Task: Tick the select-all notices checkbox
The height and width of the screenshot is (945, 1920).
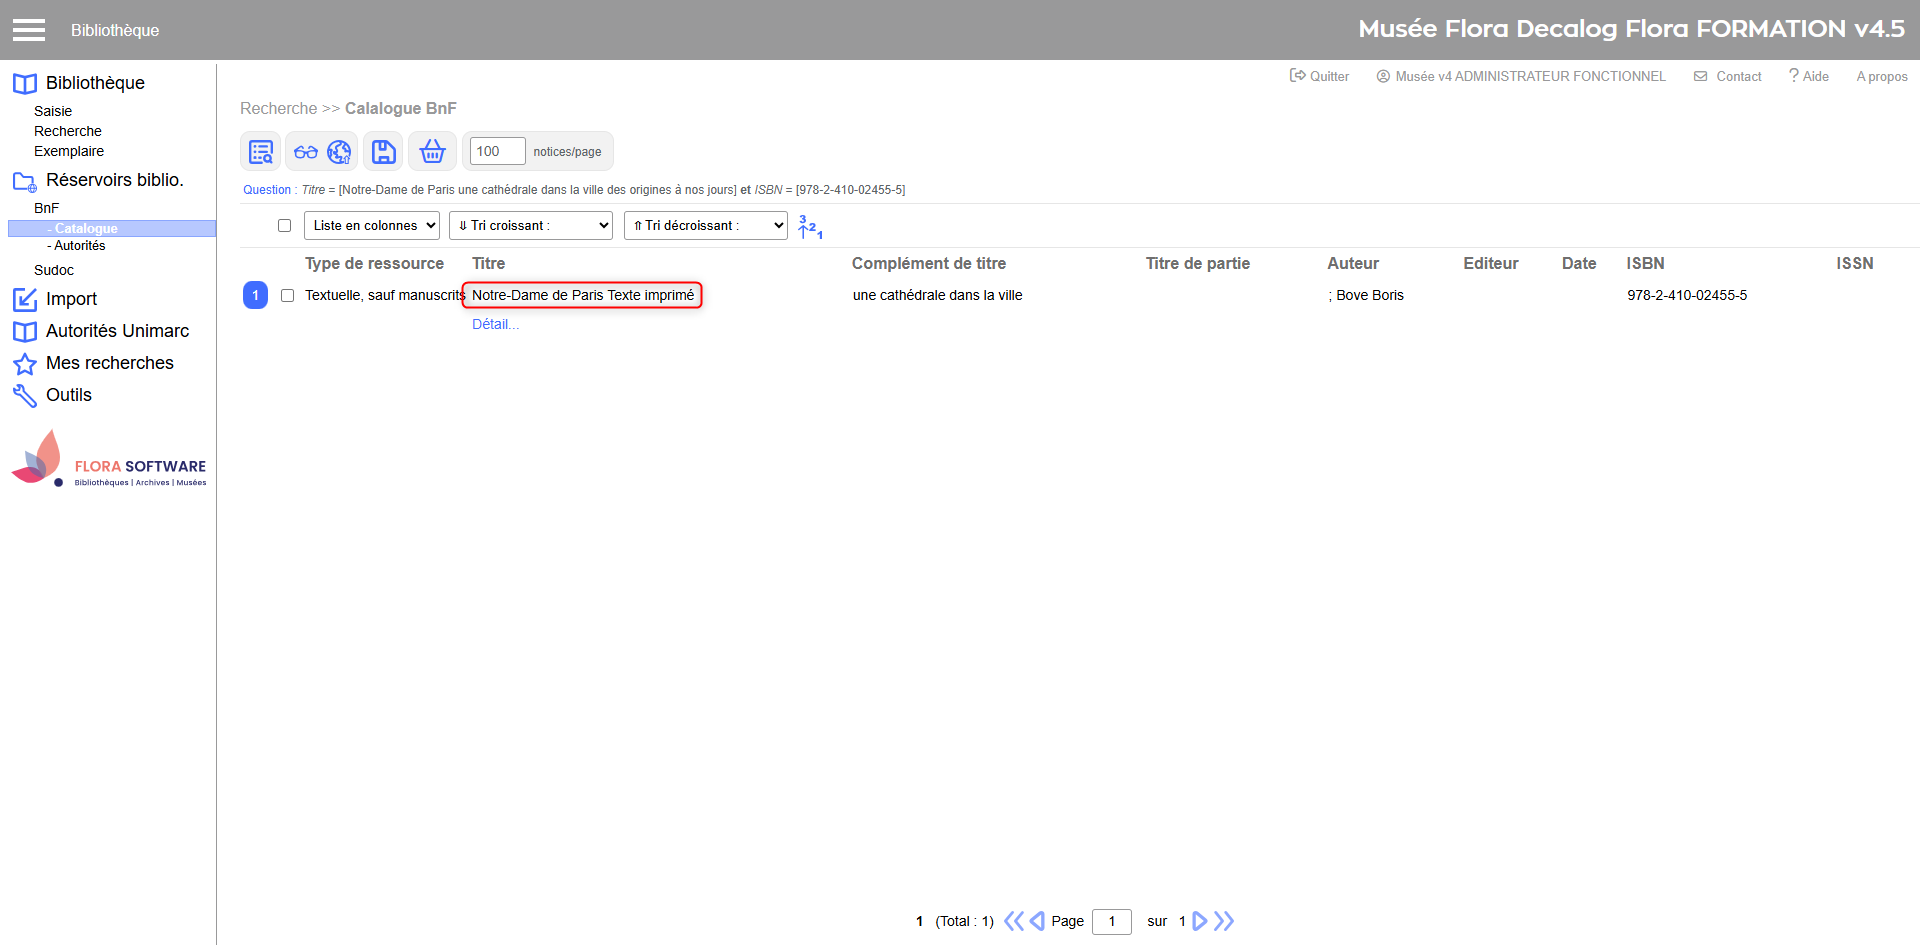Action: click(x=285, y=226)
